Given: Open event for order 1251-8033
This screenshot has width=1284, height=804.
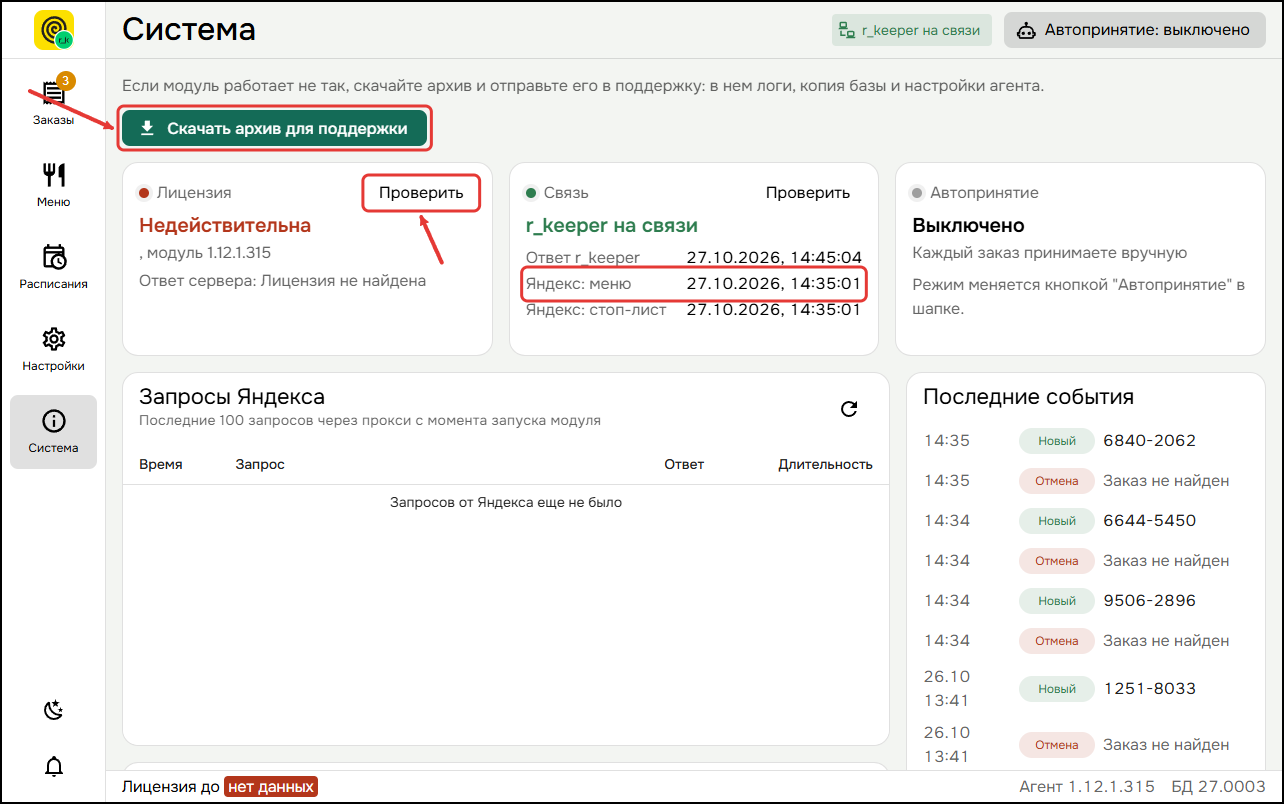Looking at the screenshot, I should (x=1149, y=688).
